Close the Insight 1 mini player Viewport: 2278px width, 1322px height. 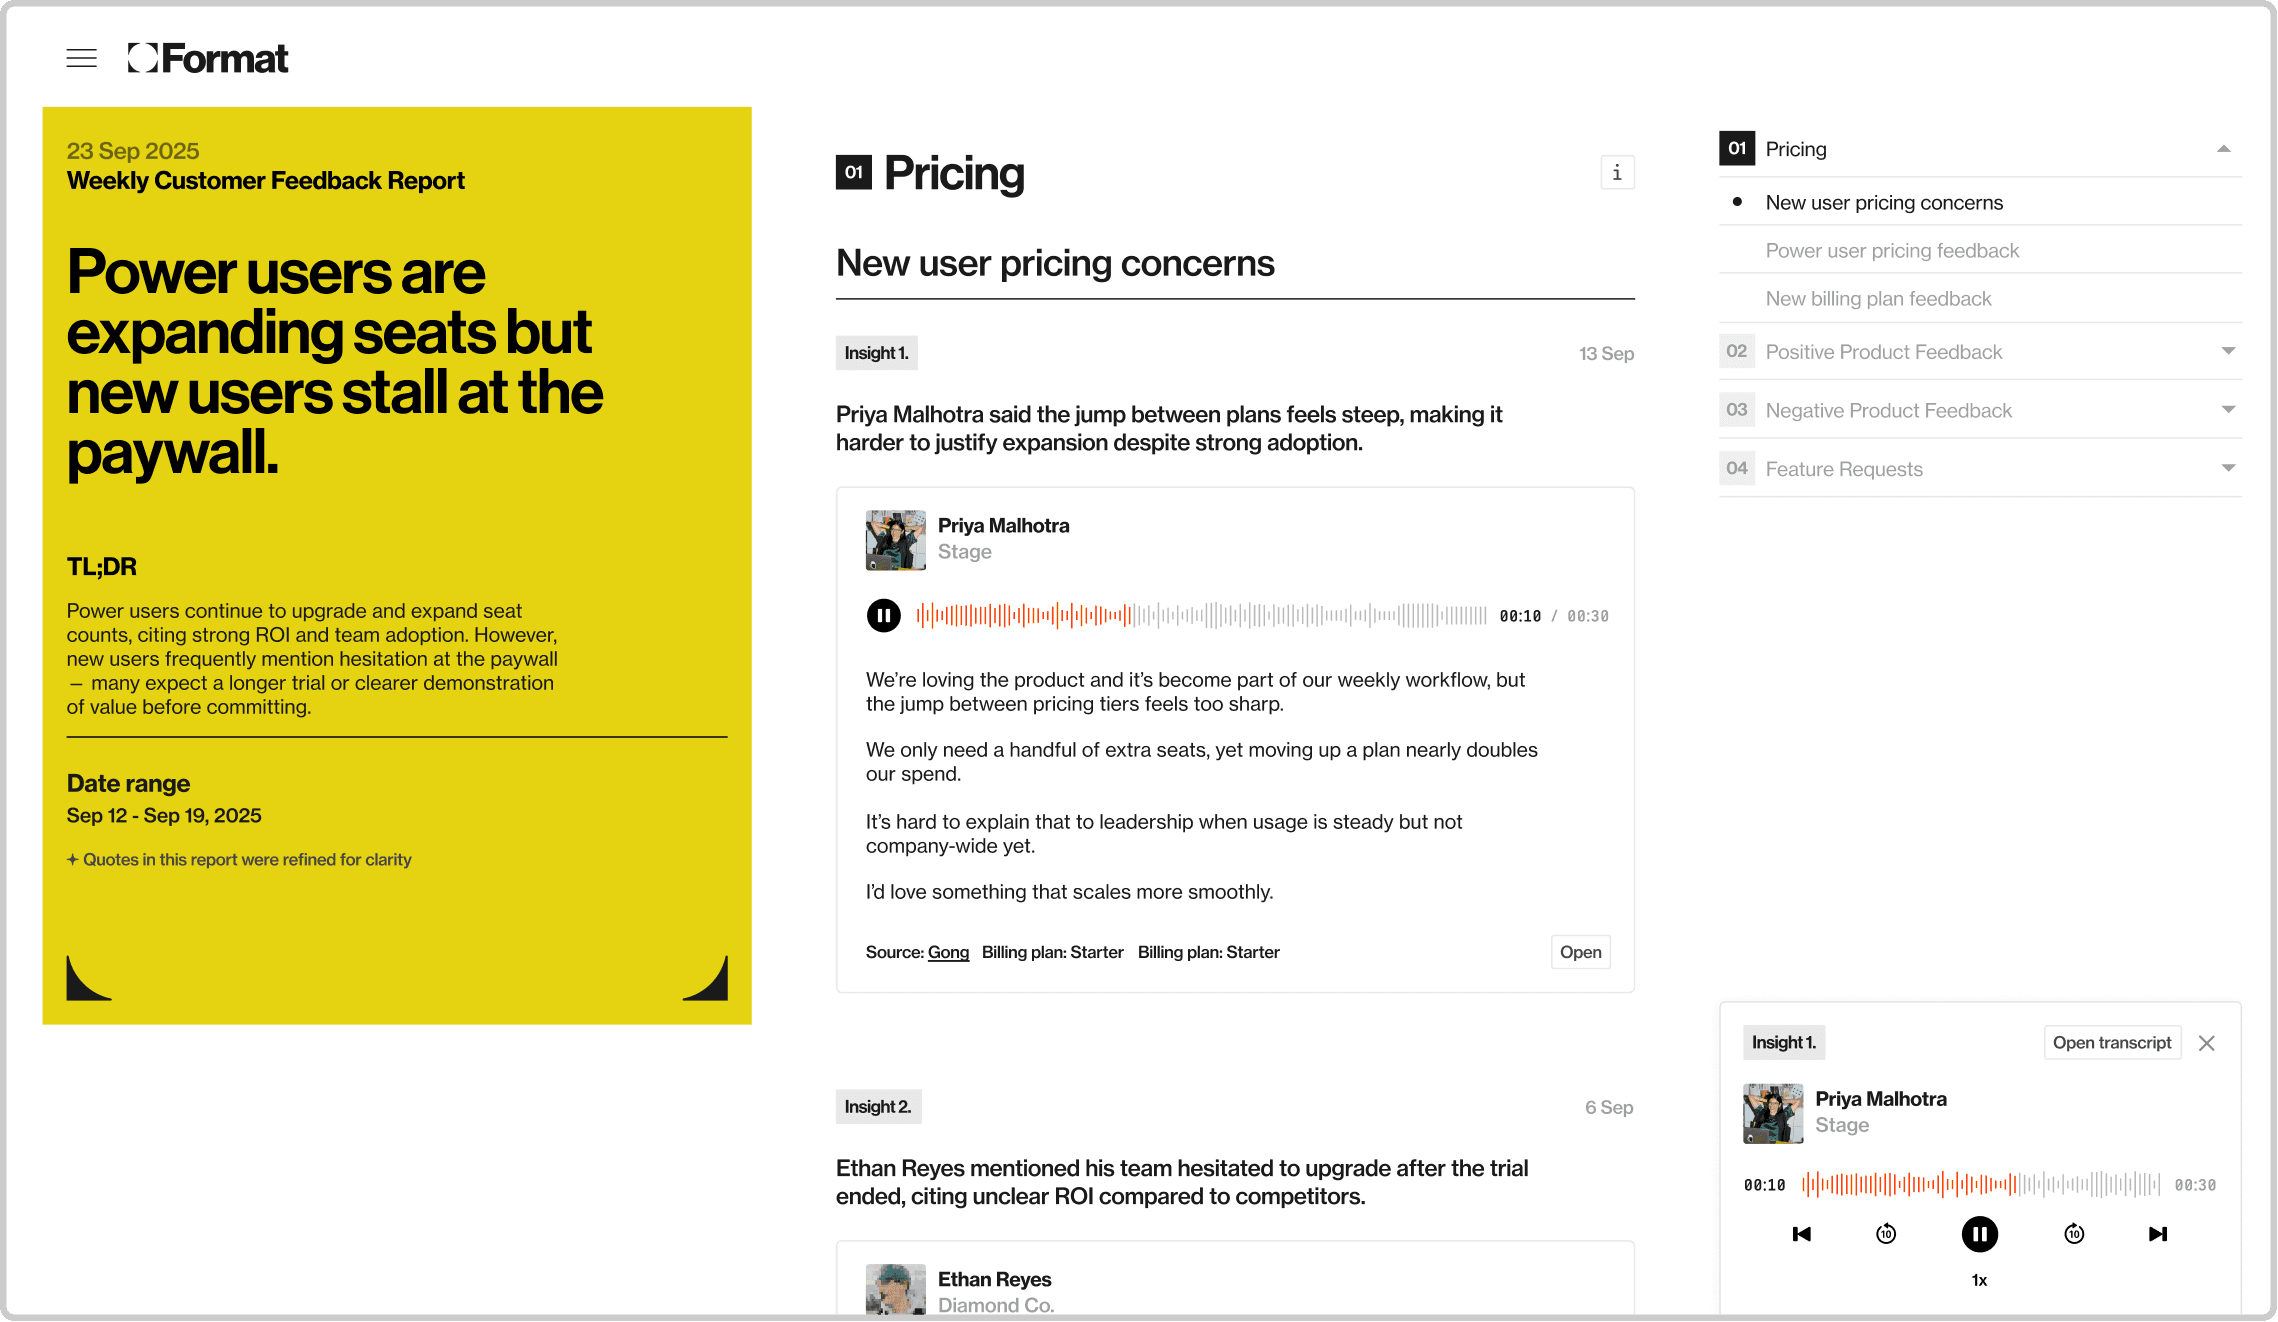coord(2207,1043)
